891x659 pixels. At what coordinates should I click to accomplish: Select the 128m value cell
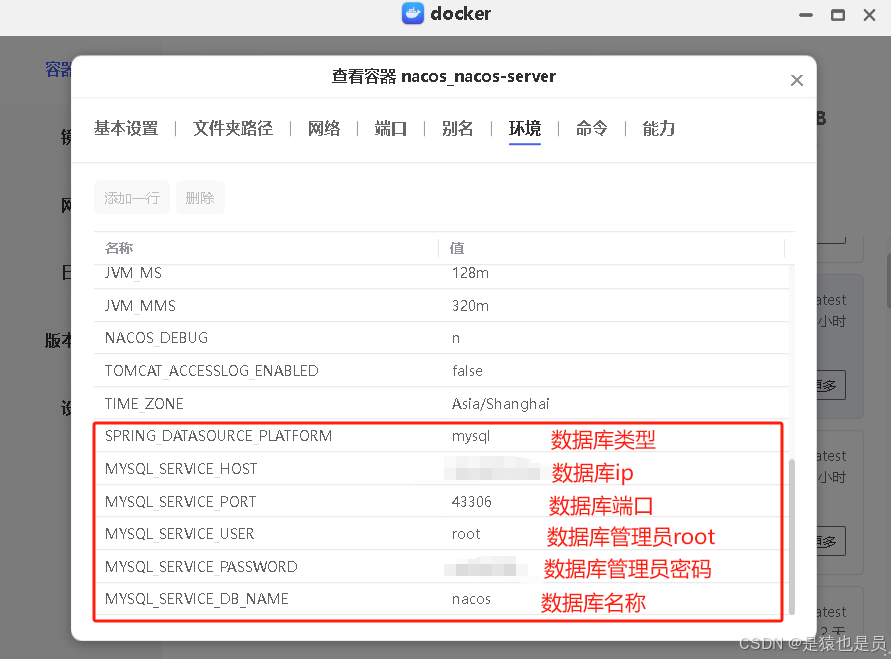471,273
